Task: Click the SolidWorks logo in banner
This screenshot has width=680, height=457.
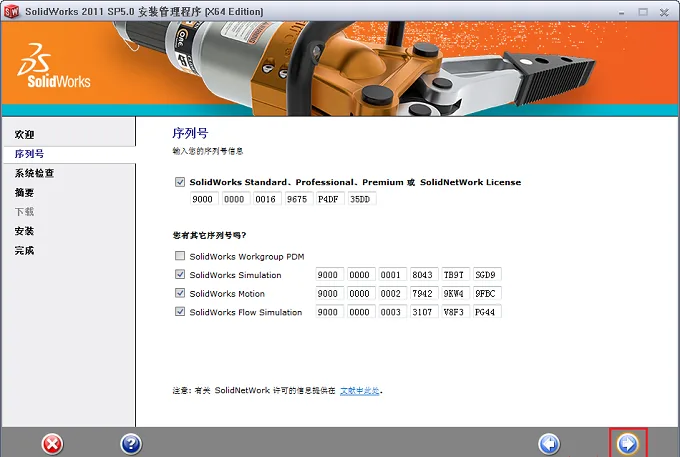Action: [x=54, y=65]
